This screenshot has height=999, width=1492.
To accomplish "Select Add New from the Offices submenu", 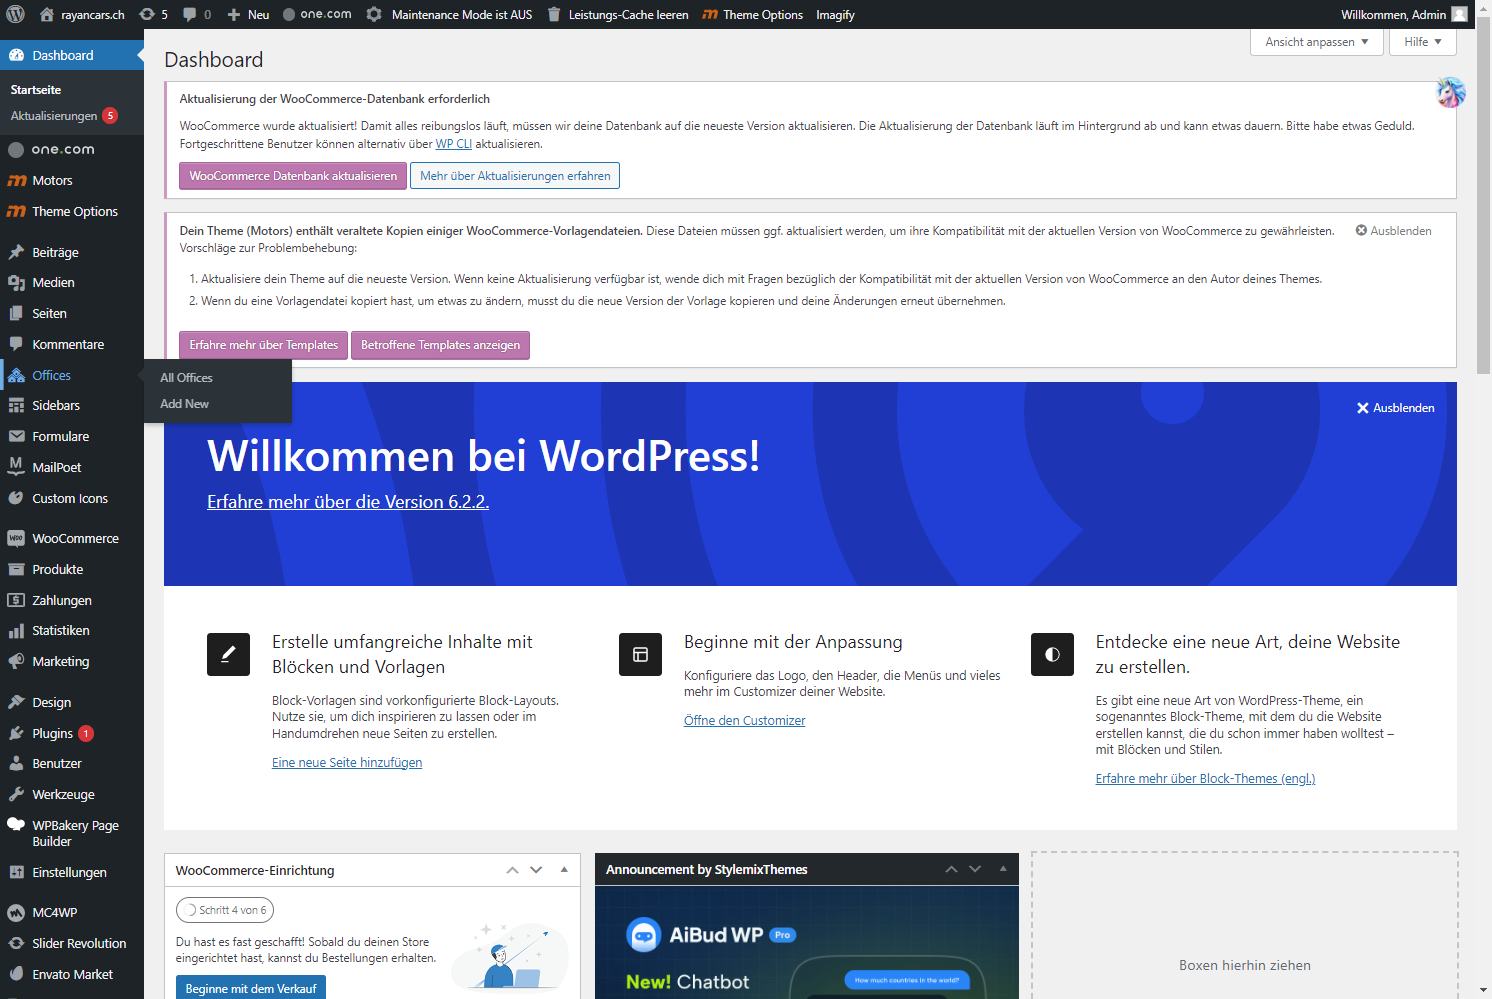I will [184, 404].
